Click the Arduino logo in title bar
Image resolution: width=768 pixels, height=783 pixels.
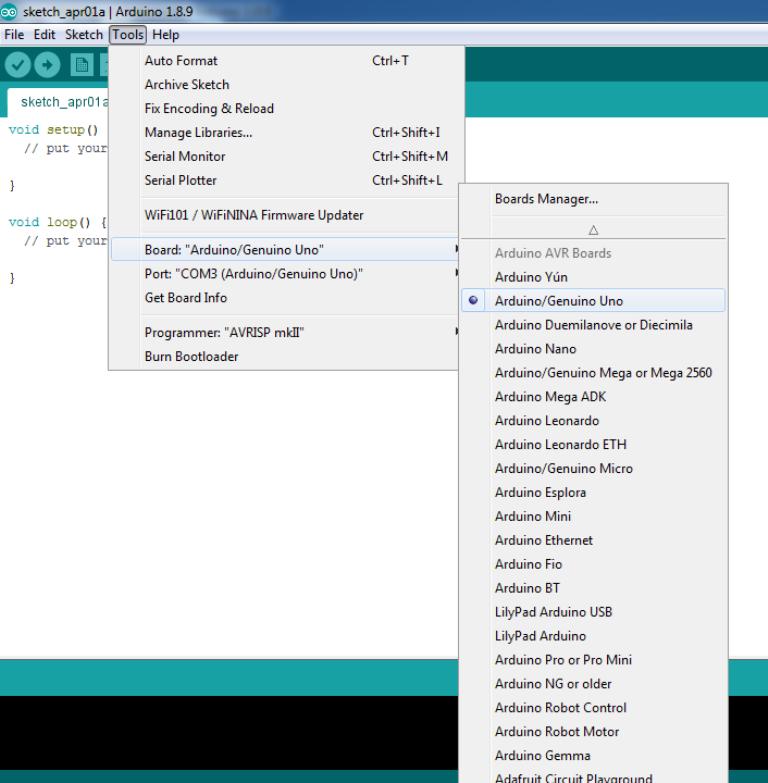pyautogui.click(x=8, y=11)
